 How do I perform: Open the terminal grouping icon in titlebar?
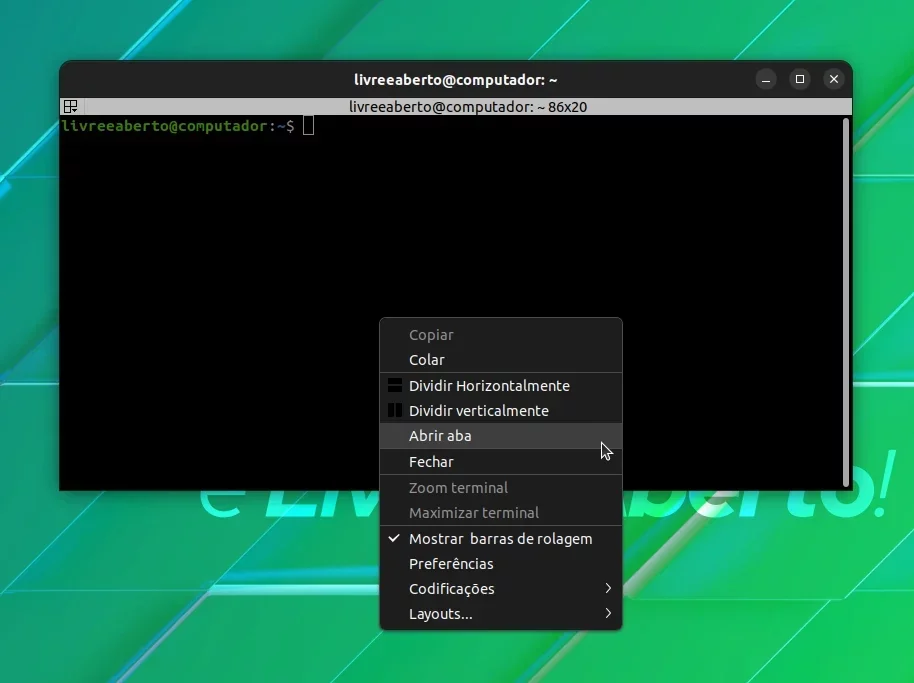pyautogui.click(x=71, y=106)
